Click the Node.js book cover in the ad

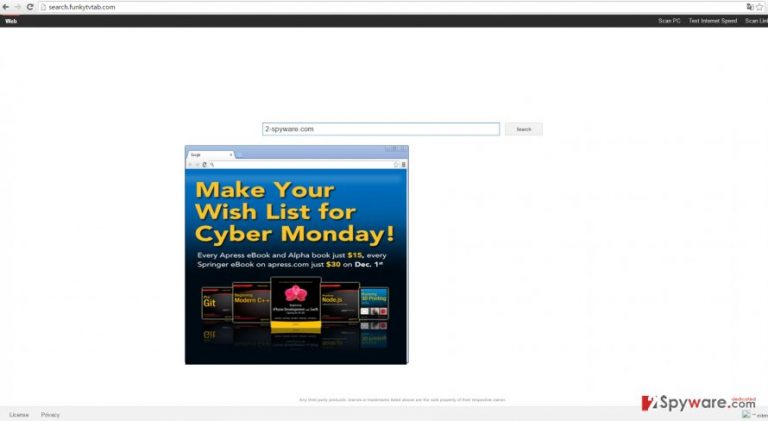340,303
